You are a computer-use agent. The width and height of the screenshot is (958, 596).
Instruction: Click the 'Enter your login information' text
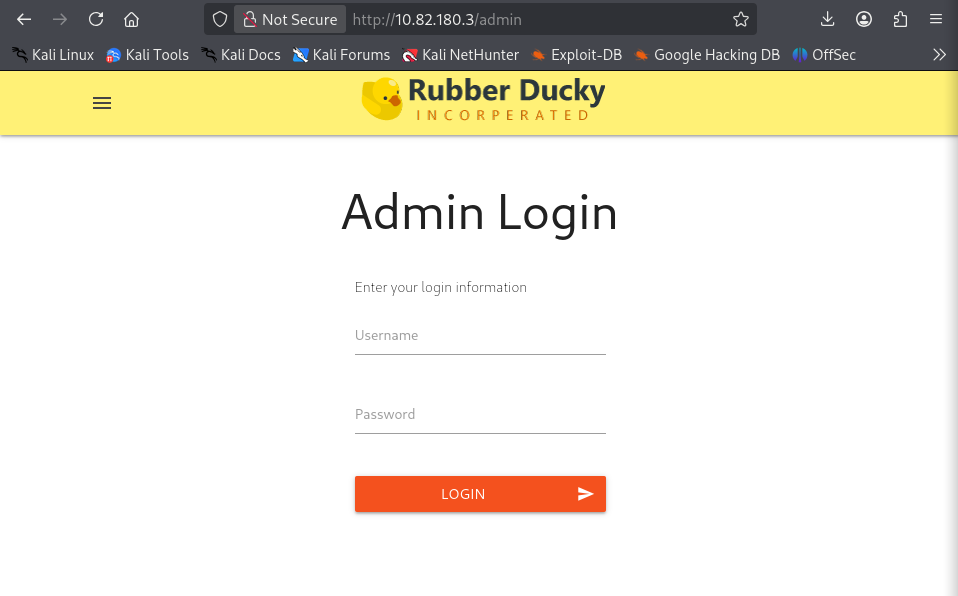click(x=441, y=288)
